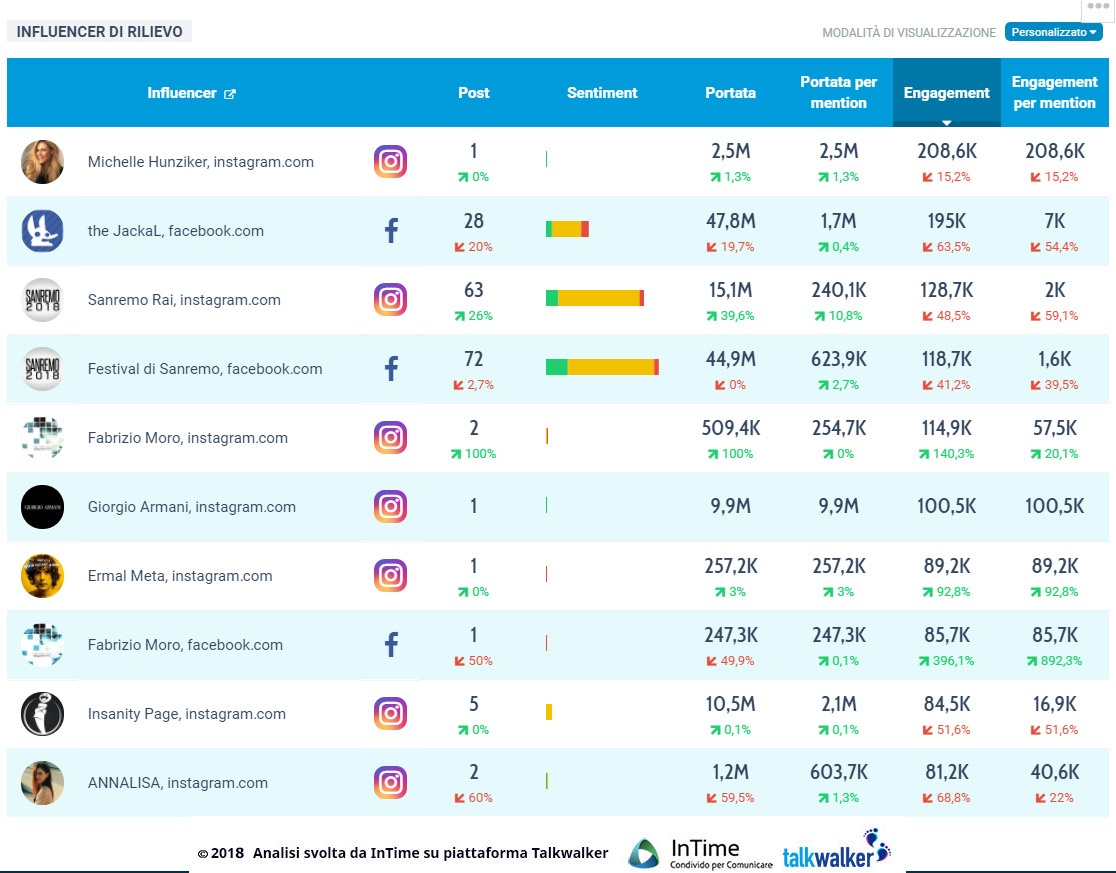
Task: Open Fabrizio Moro, facebook.com link
Action: [185, 645]
